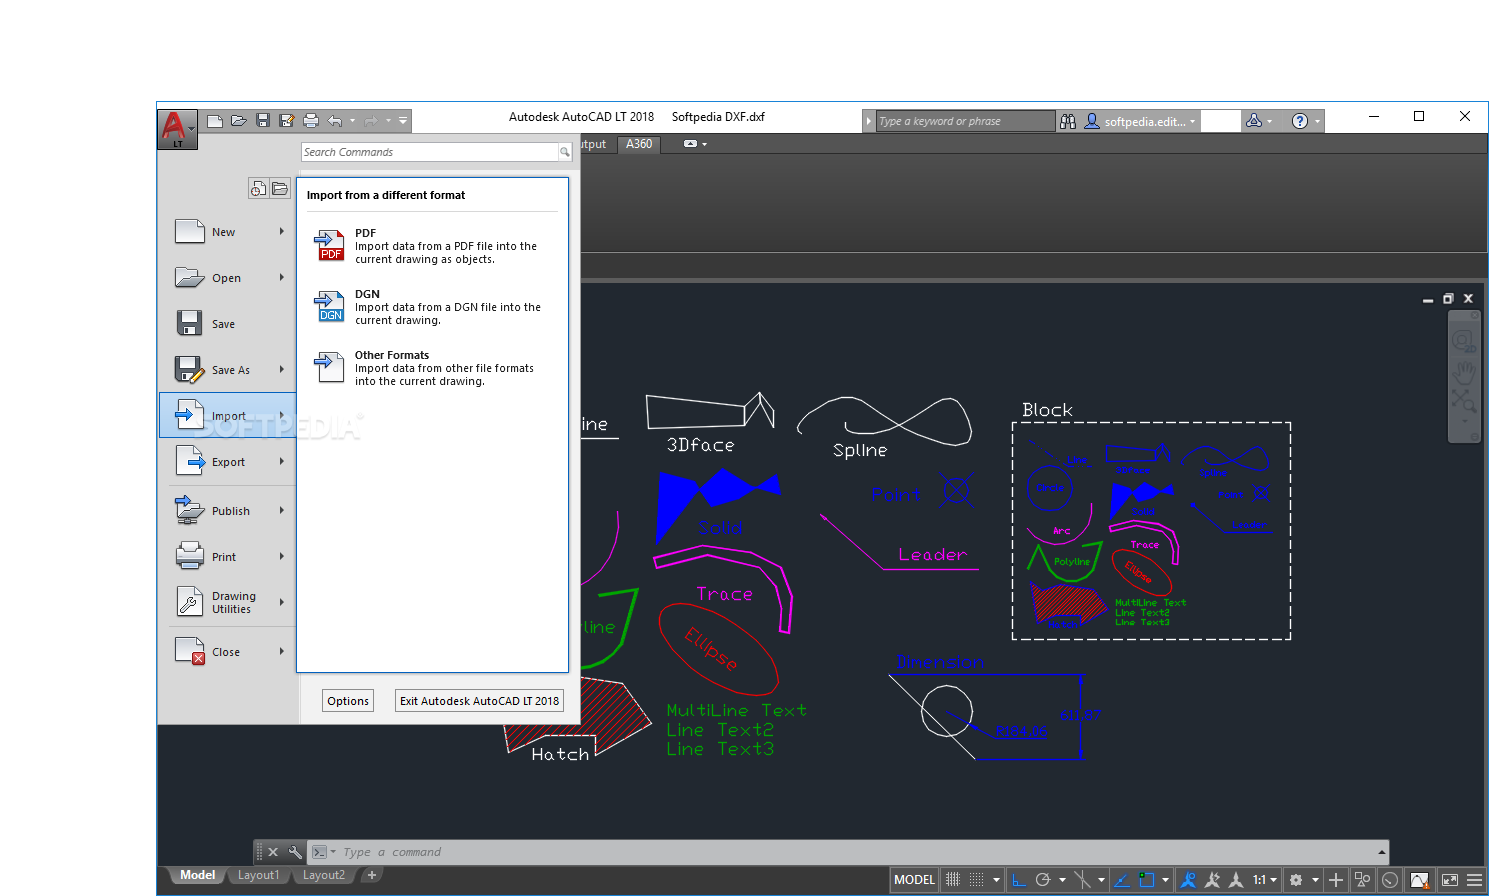
Task: Toggle Isometric drafting in status bar
Action: [x=1082, y=880]
